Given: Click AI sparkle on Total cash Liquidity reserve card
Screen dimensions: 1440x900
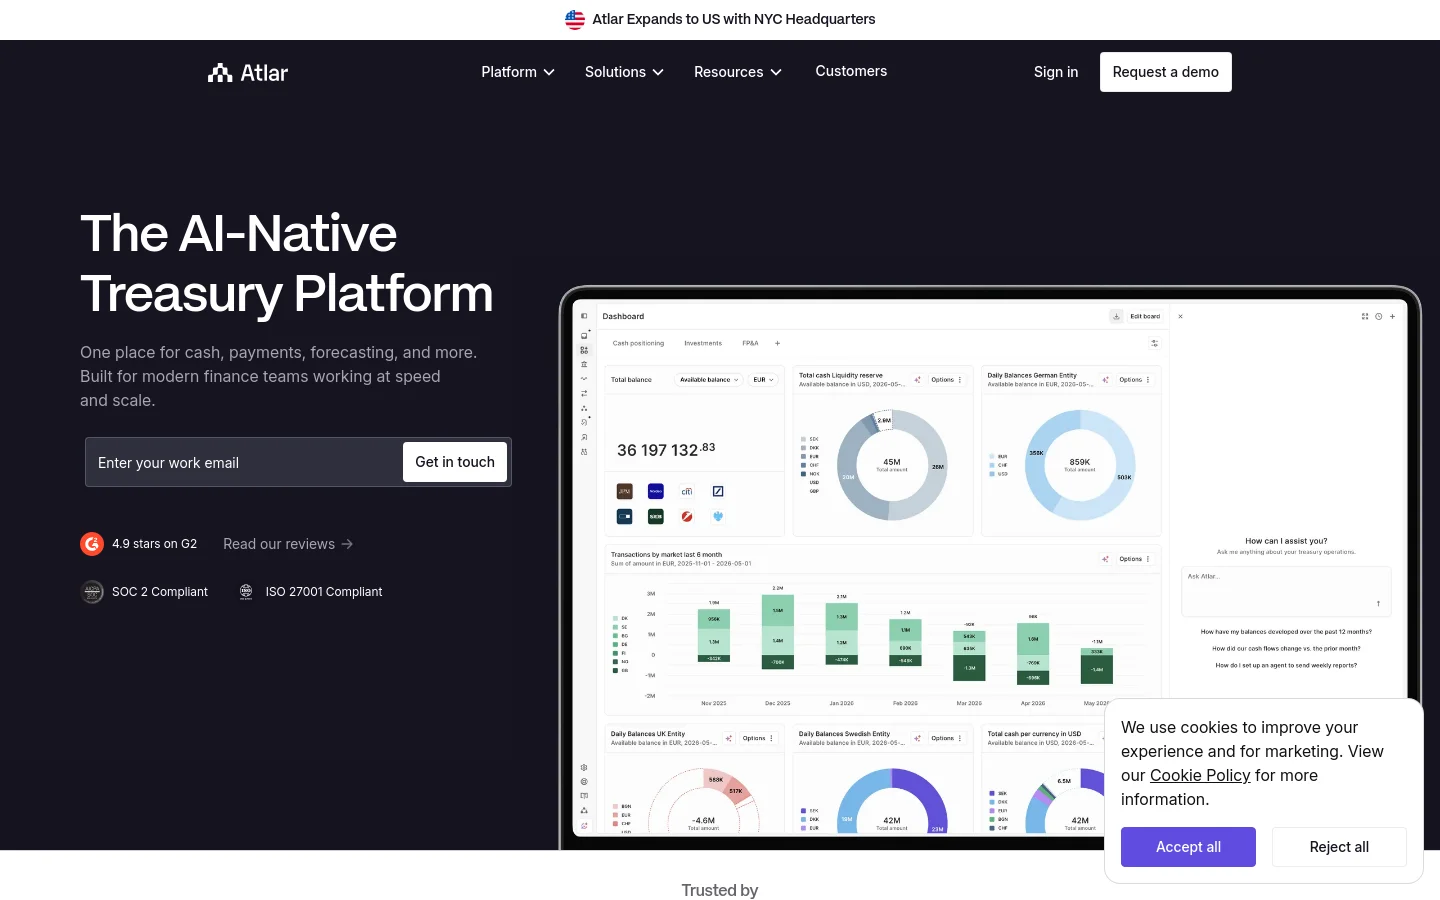Looking at the screenshot, I should [917, 380].
